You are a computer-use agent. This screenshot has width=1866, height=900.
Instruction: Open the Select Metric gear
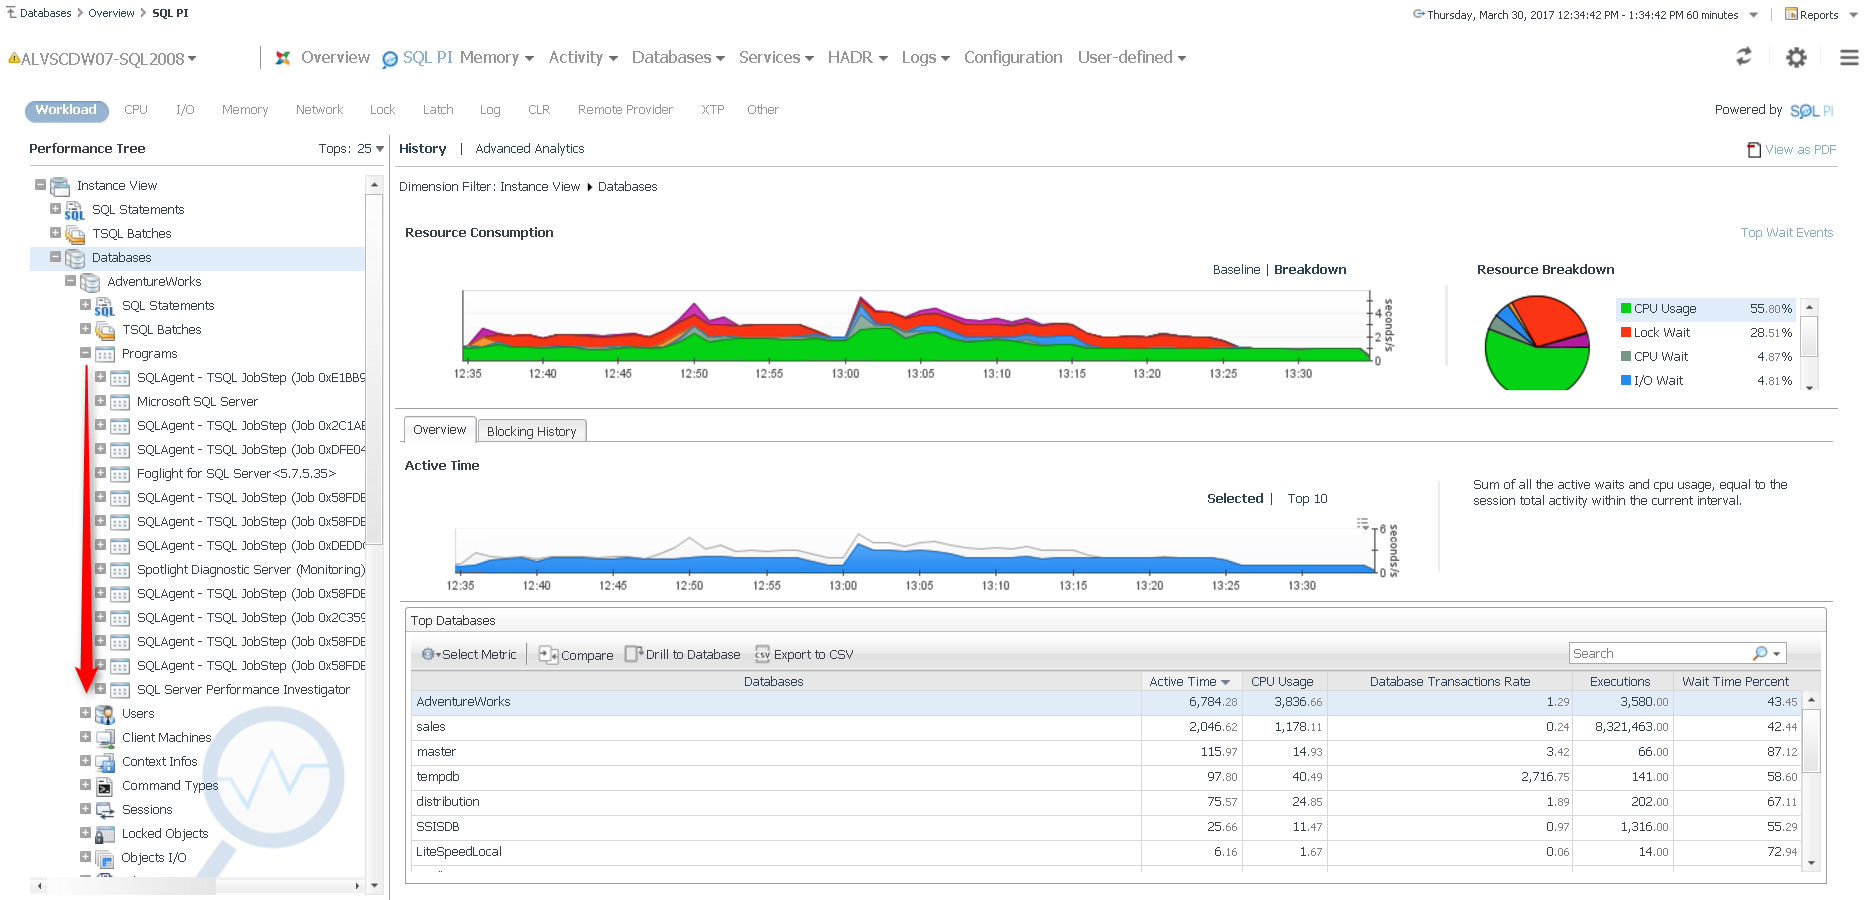coord(429,655)
